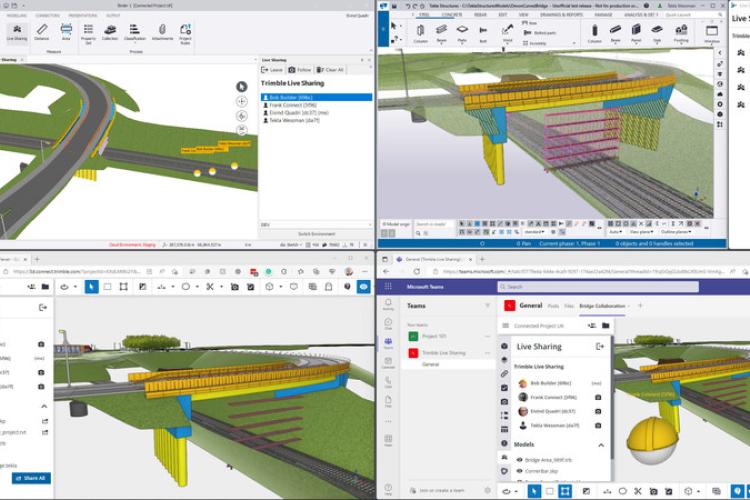
Task: Click camera snapshot icon in Teams viewer toolbar
Action: point(653,491)
